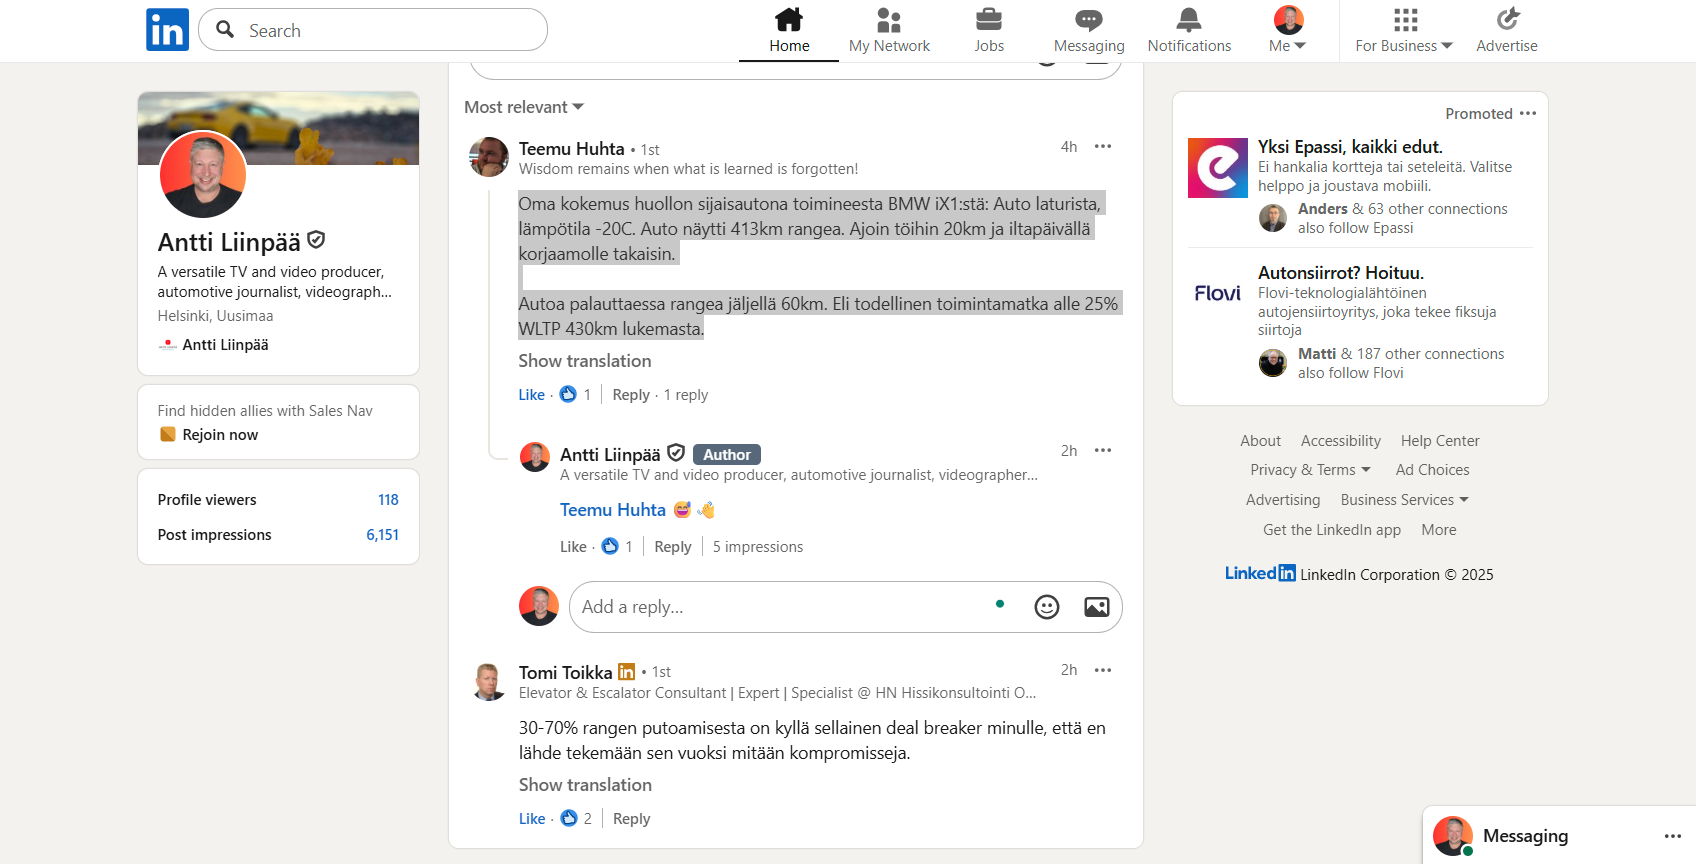Toggle Like on Antti Liinpää's reply
The height and width of the screenshot is (864, 1696).
tap(573, 546)
